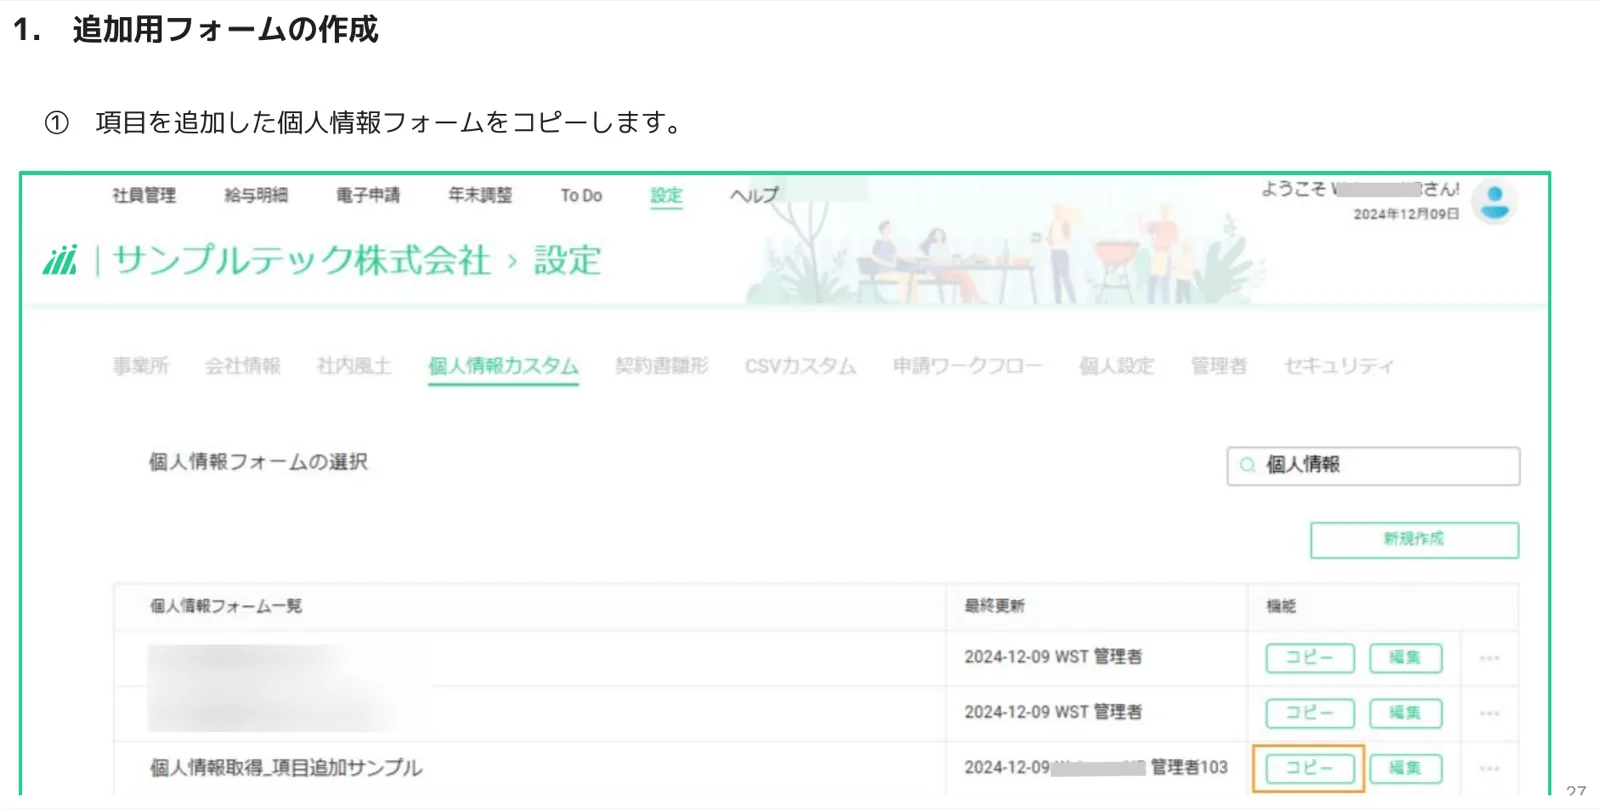Switch to the 個人情報カスタム tab

coord(503,366)
